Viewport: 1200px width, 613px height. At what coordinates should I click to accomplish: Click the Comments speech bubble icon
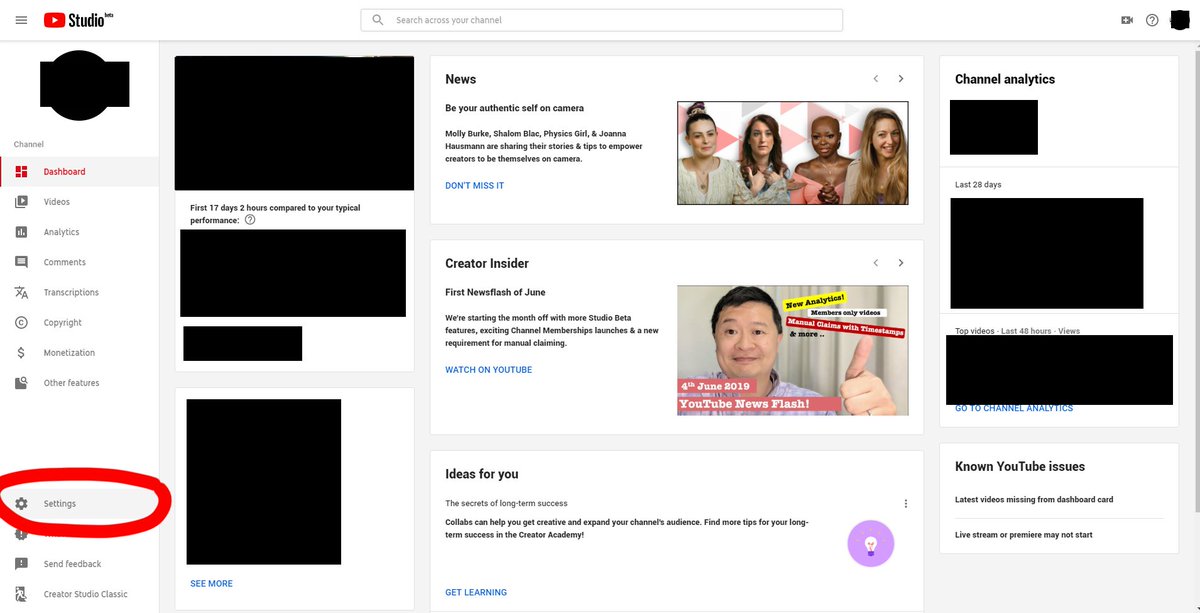[21, 262]
